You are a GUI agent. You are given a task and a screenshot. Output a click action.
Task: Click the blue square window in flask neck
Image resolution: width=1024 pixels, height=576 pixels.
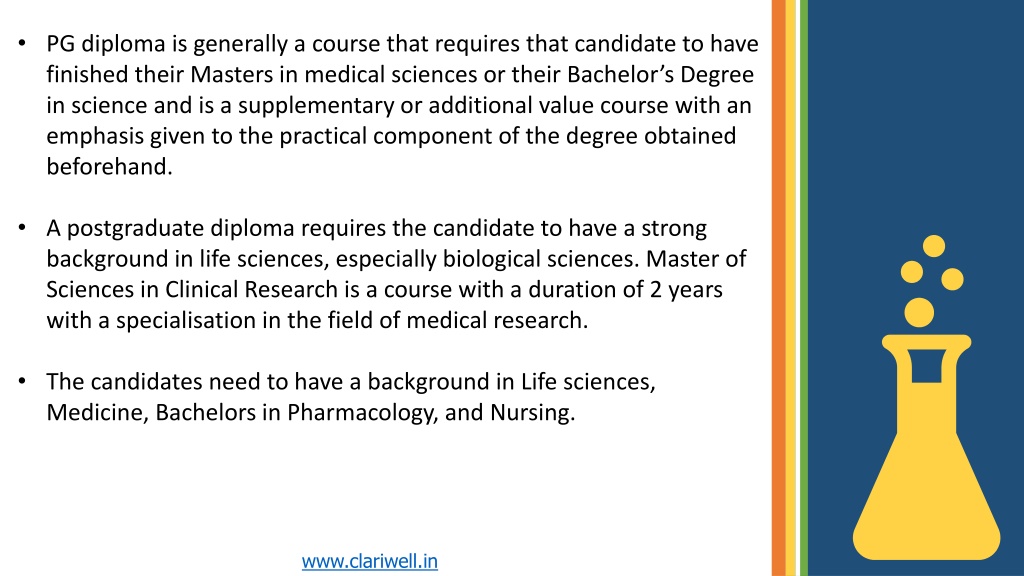tap(927, 366)
